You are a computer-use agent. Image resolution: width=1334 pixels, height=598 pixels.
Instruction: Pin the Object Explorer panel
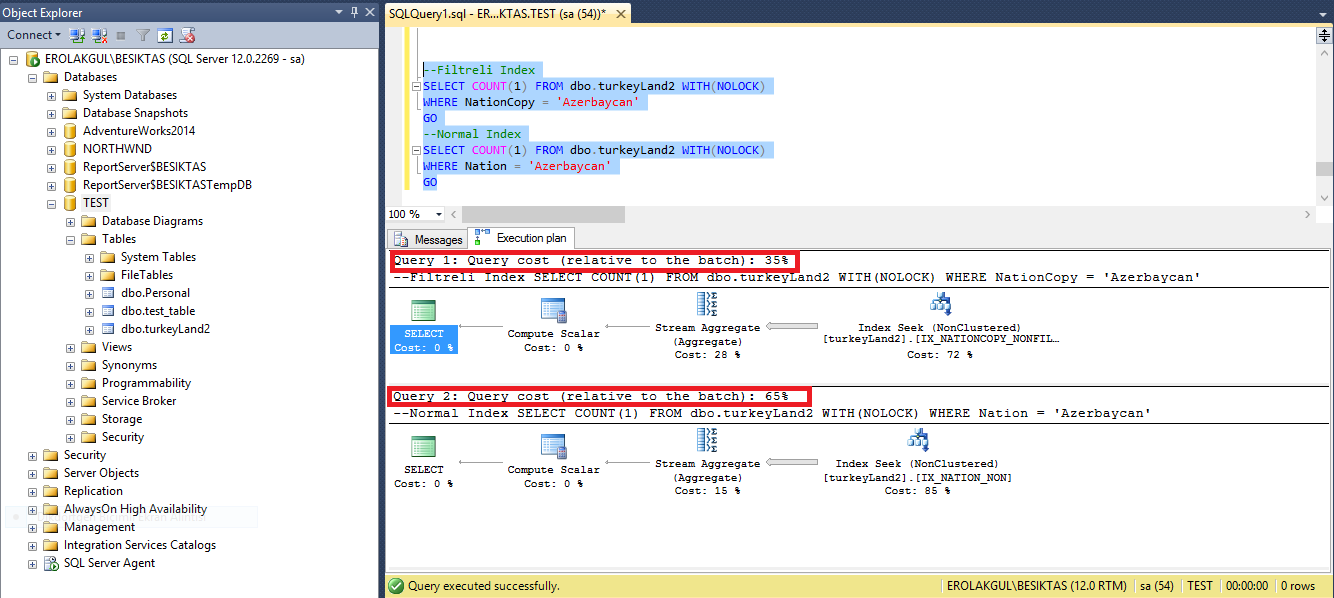353,12
